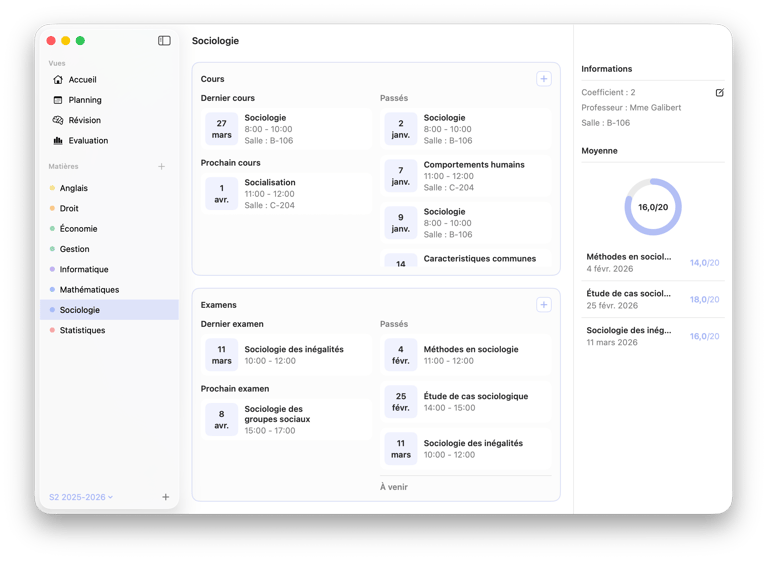Edit the Informations section details
The height and width of the screenshot is (561, 768).
click(x=719, y=93)
